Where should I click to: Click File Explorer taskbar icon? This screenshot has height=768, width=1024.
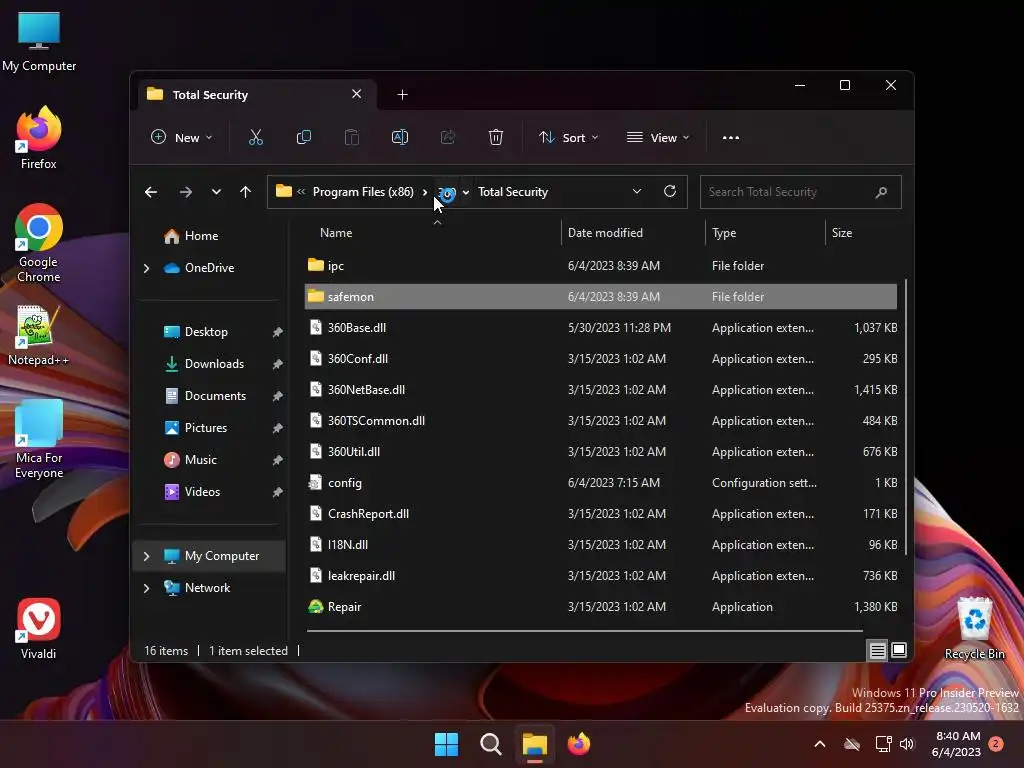(x=534, y=744)
